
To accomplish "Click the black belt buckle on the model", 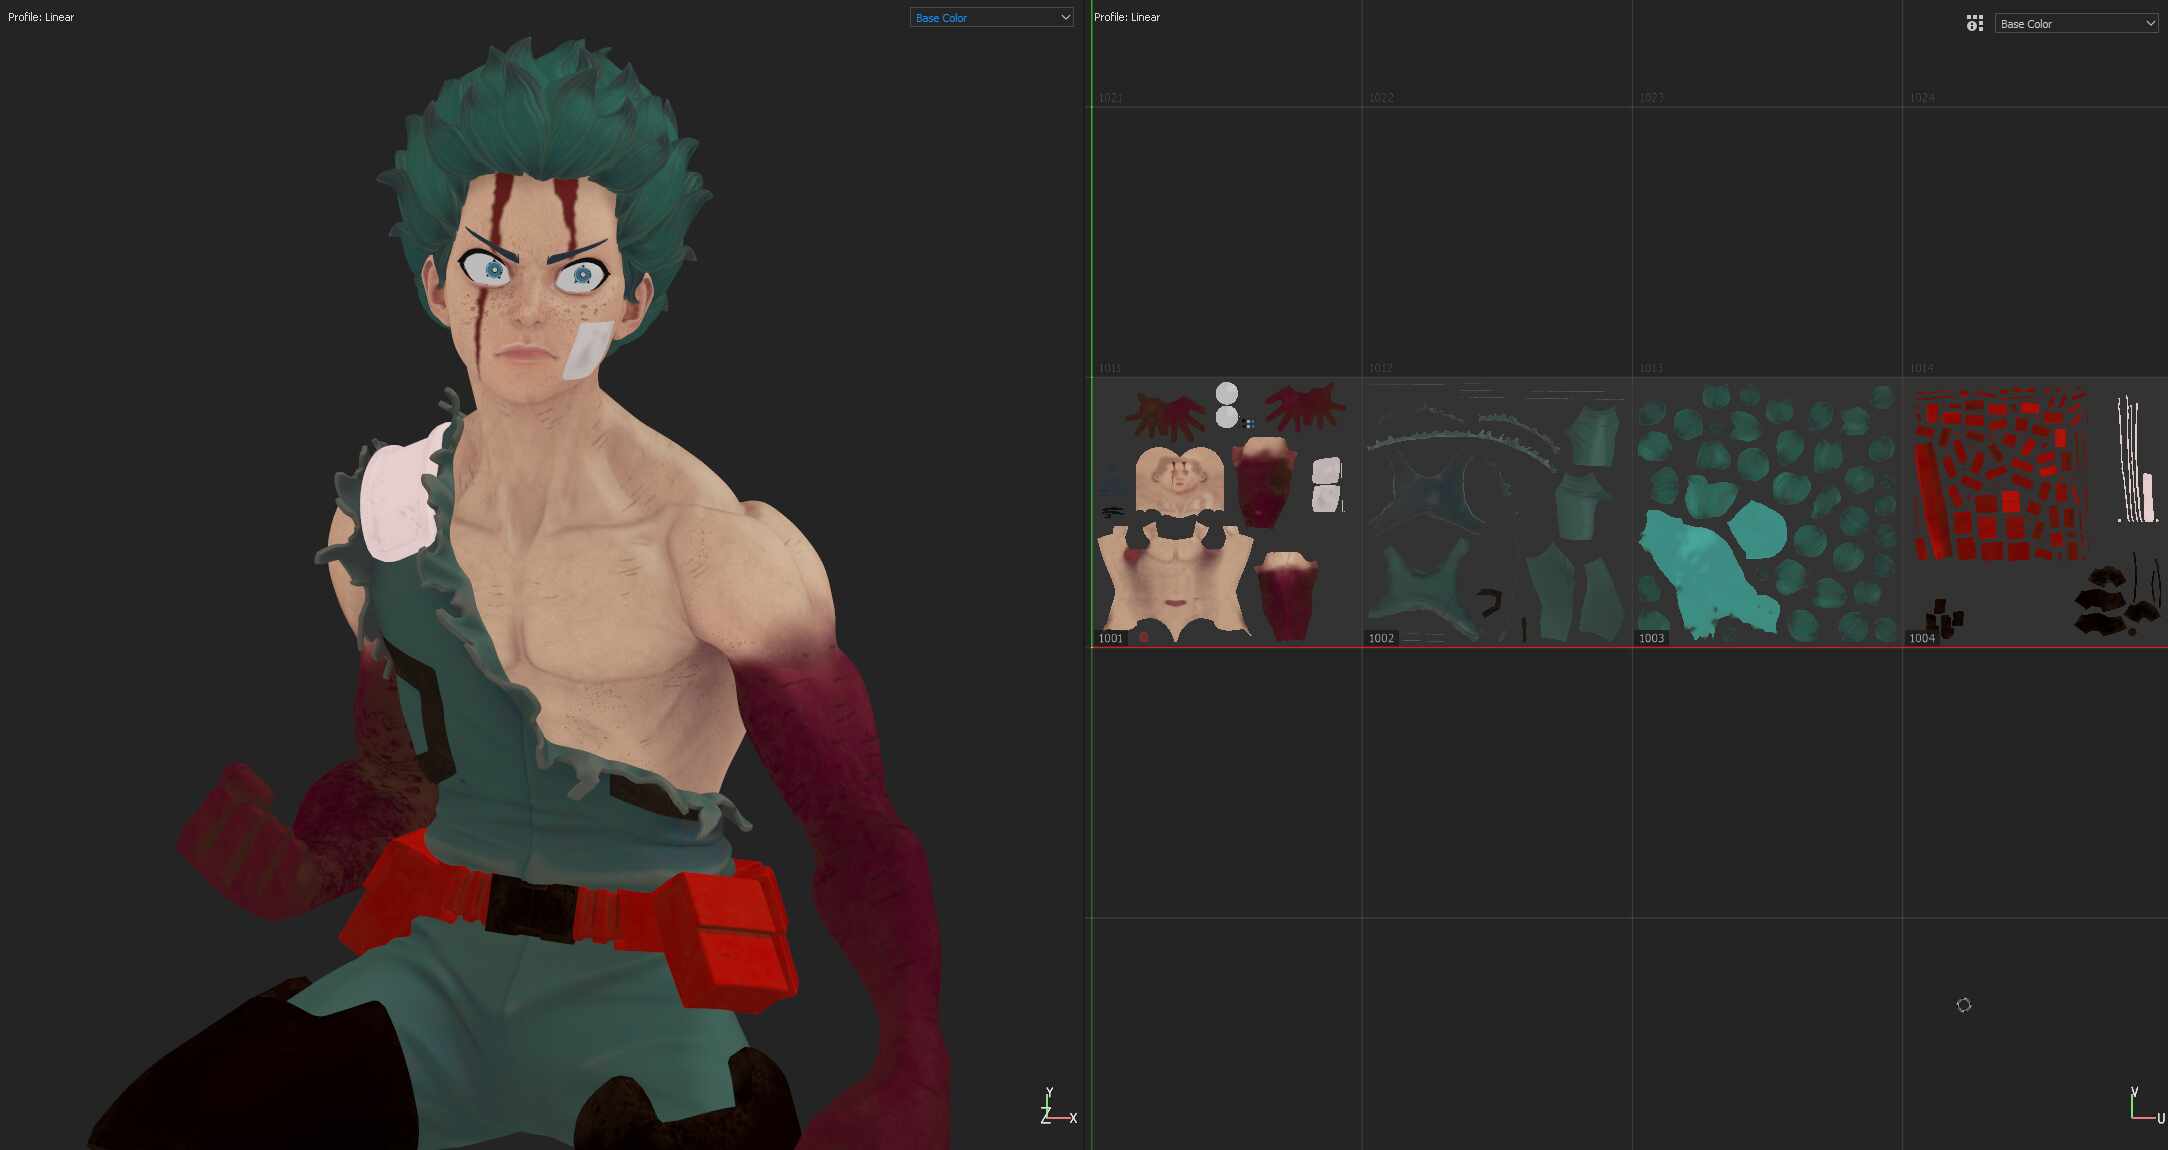I will point(532,908).
